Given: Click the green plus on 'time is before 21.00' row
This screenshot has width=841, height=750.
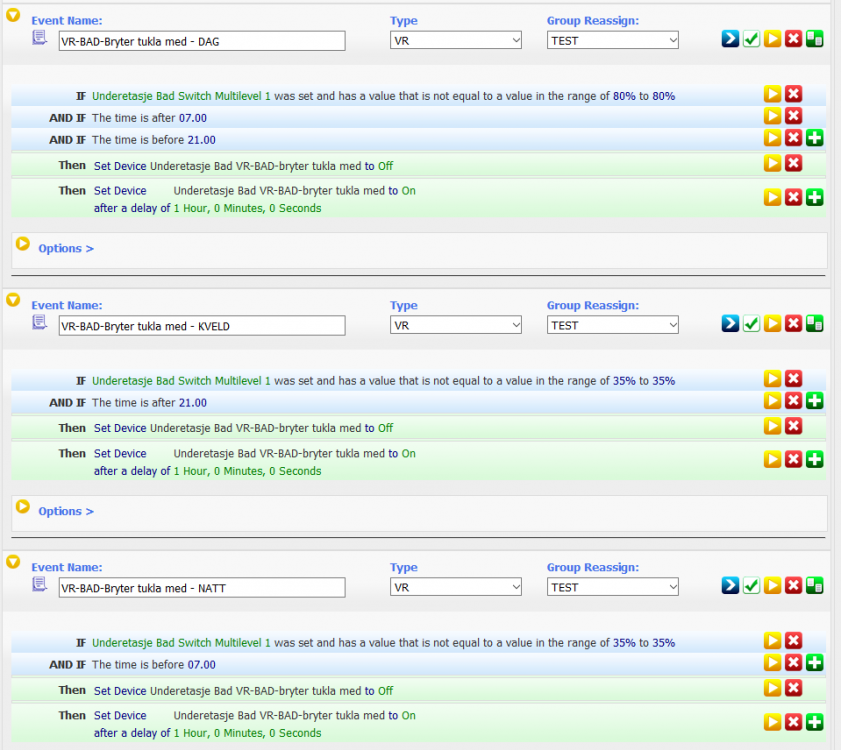Looking at the screenshot, I should click(814, 138).
